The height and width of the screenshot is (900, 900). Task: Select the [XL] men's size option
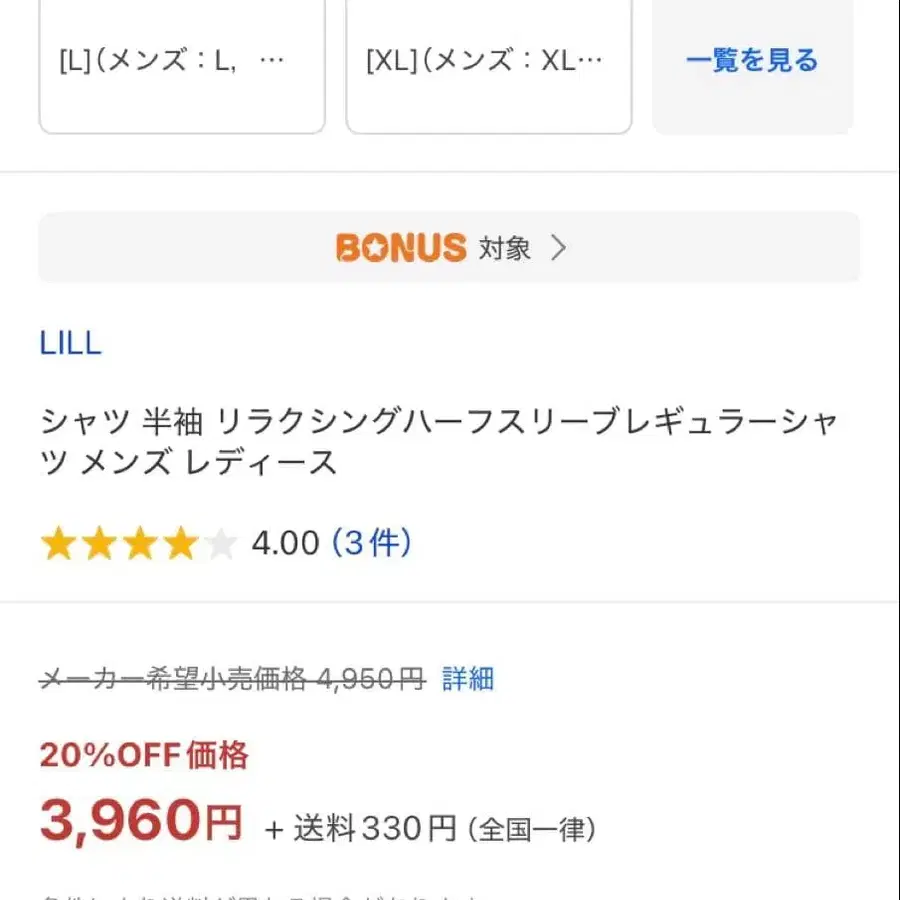[489, 66]
